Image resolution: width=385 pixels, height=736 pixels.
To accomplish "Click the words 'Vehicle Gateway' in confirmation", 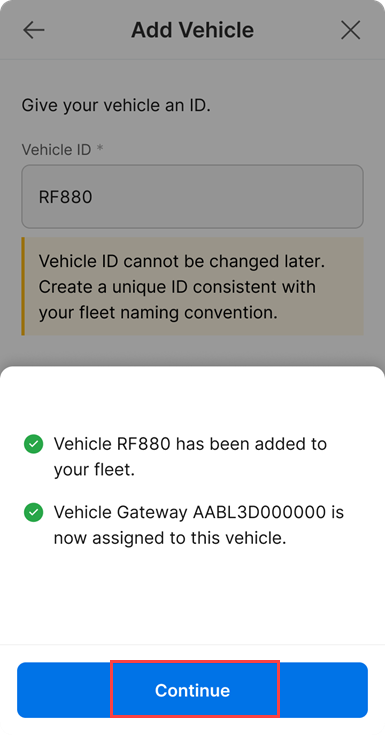I will point(120,513).
